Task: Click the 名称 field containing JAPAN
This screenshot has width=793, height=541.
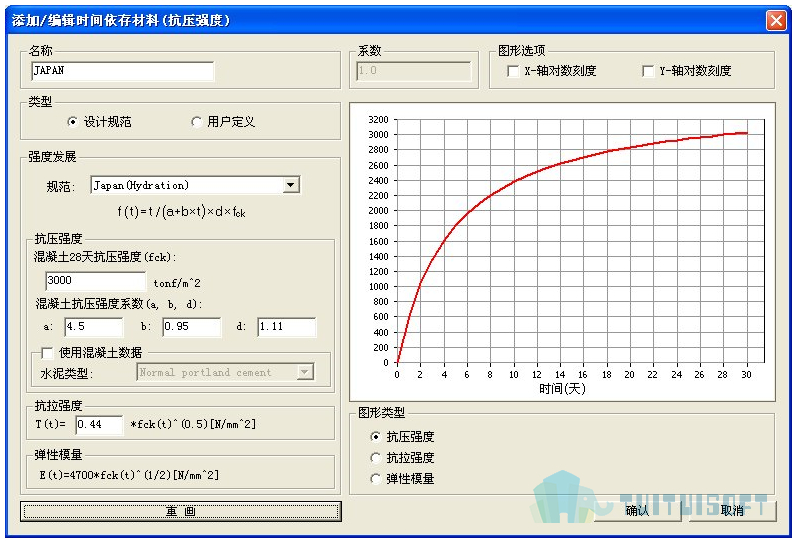Action: tap(122, 71)
